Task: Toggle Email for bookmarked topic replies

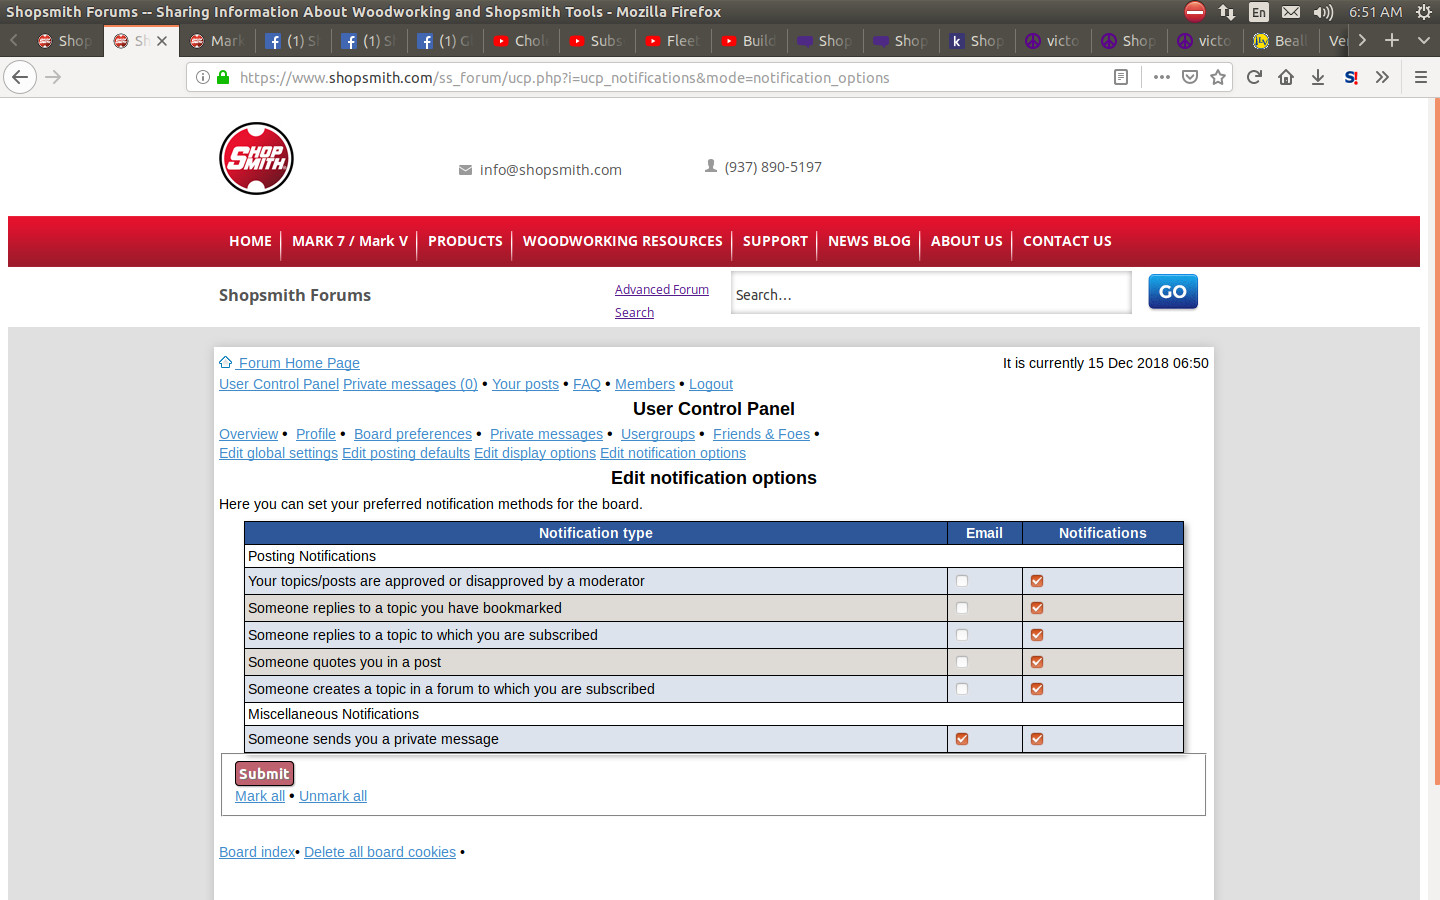Action: 962,608
